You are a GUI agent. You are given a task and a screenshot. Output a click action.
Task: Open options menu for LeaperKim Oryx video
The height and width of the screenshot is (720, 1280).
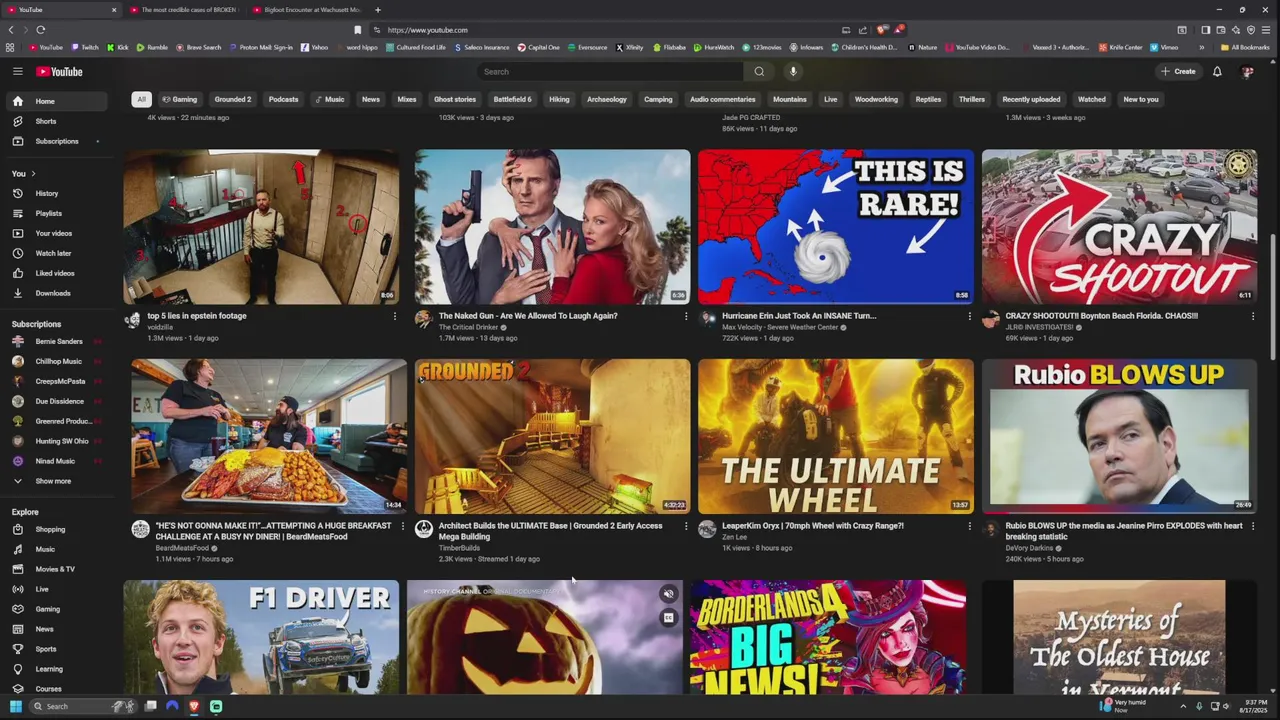pyautogui.click(x=969, y=527)
